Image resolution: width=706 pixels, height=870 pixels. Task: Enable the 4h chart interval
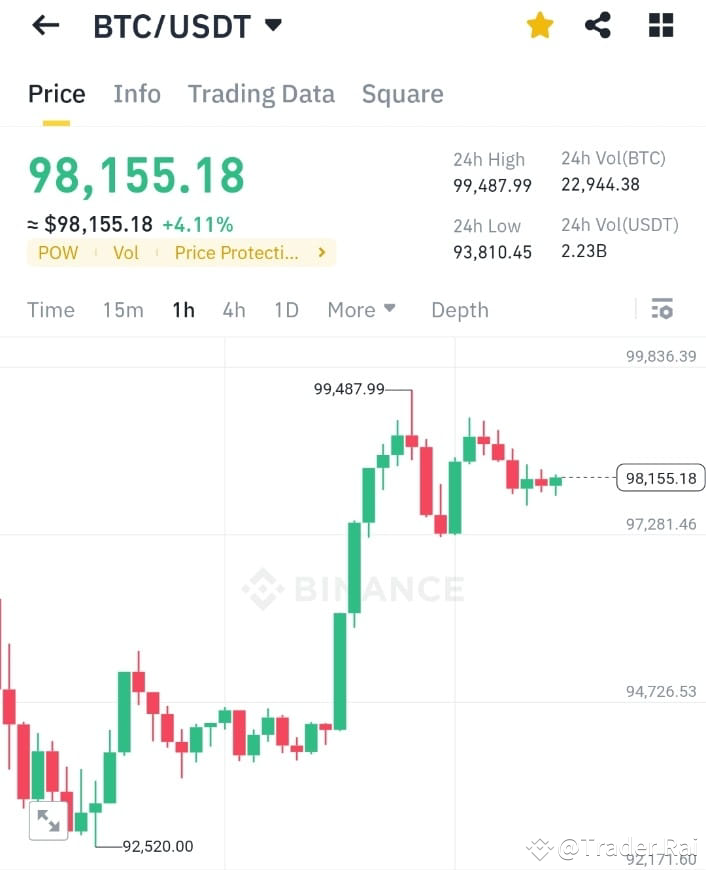pos(233,310)
